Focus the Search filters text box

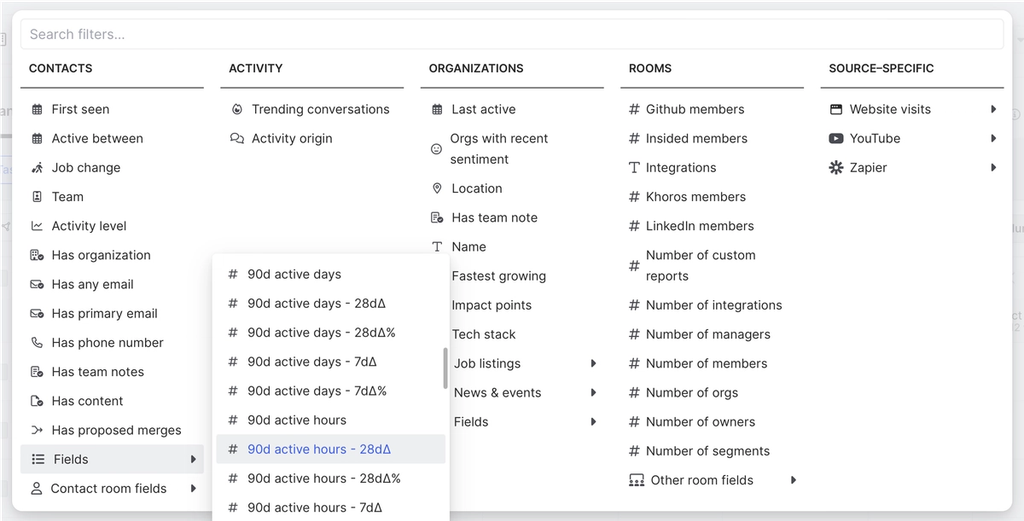click(511, 34)
